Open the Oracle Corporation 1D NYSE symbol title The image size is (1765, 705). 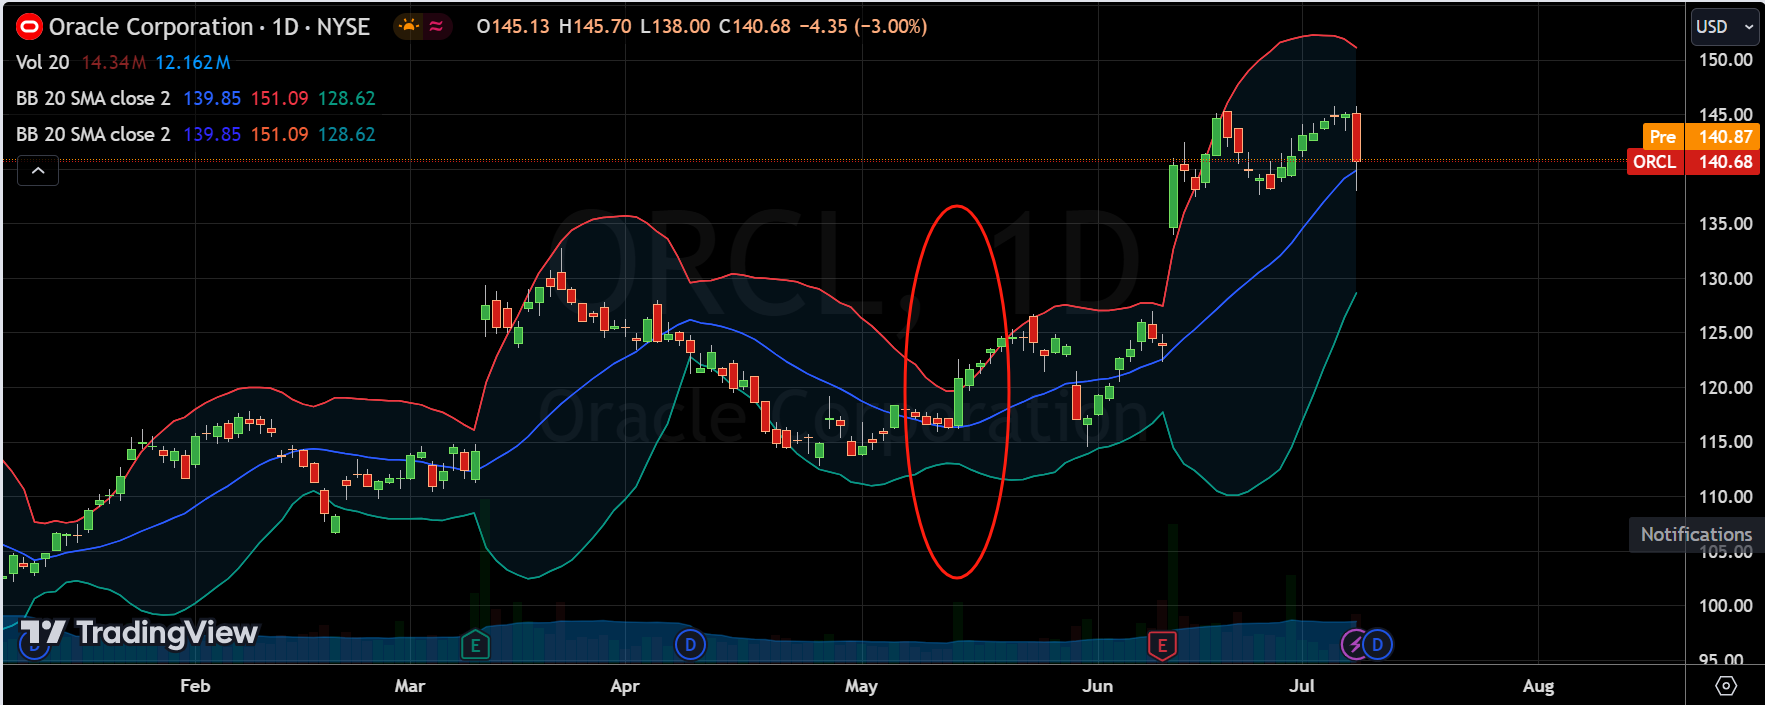pyautogui.click(x=209, y=27)
